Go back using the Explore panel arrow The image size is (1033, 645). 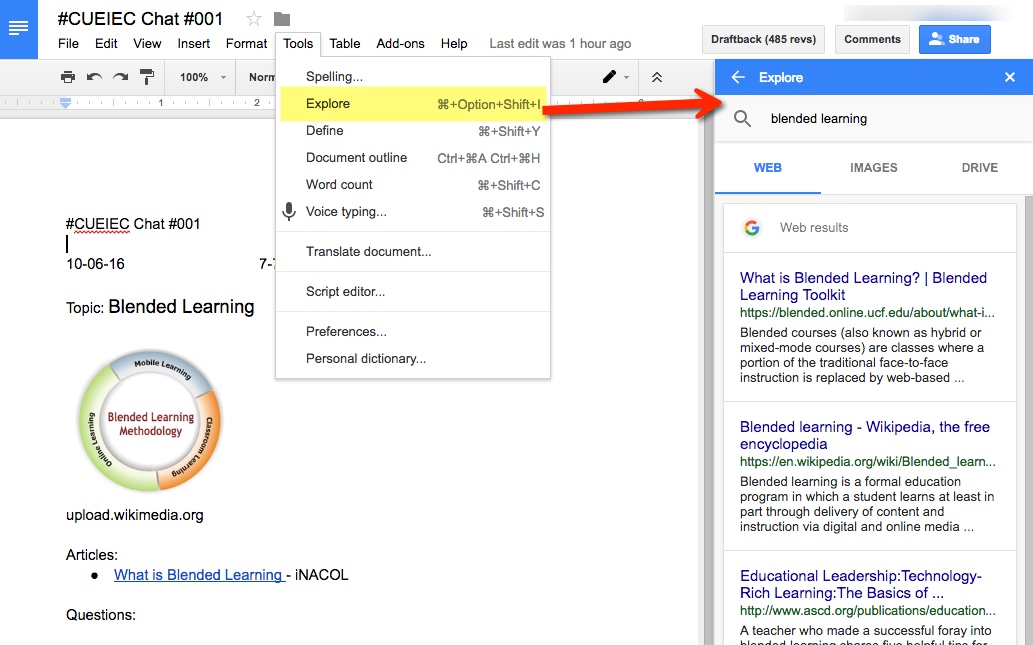pos(738,78)
